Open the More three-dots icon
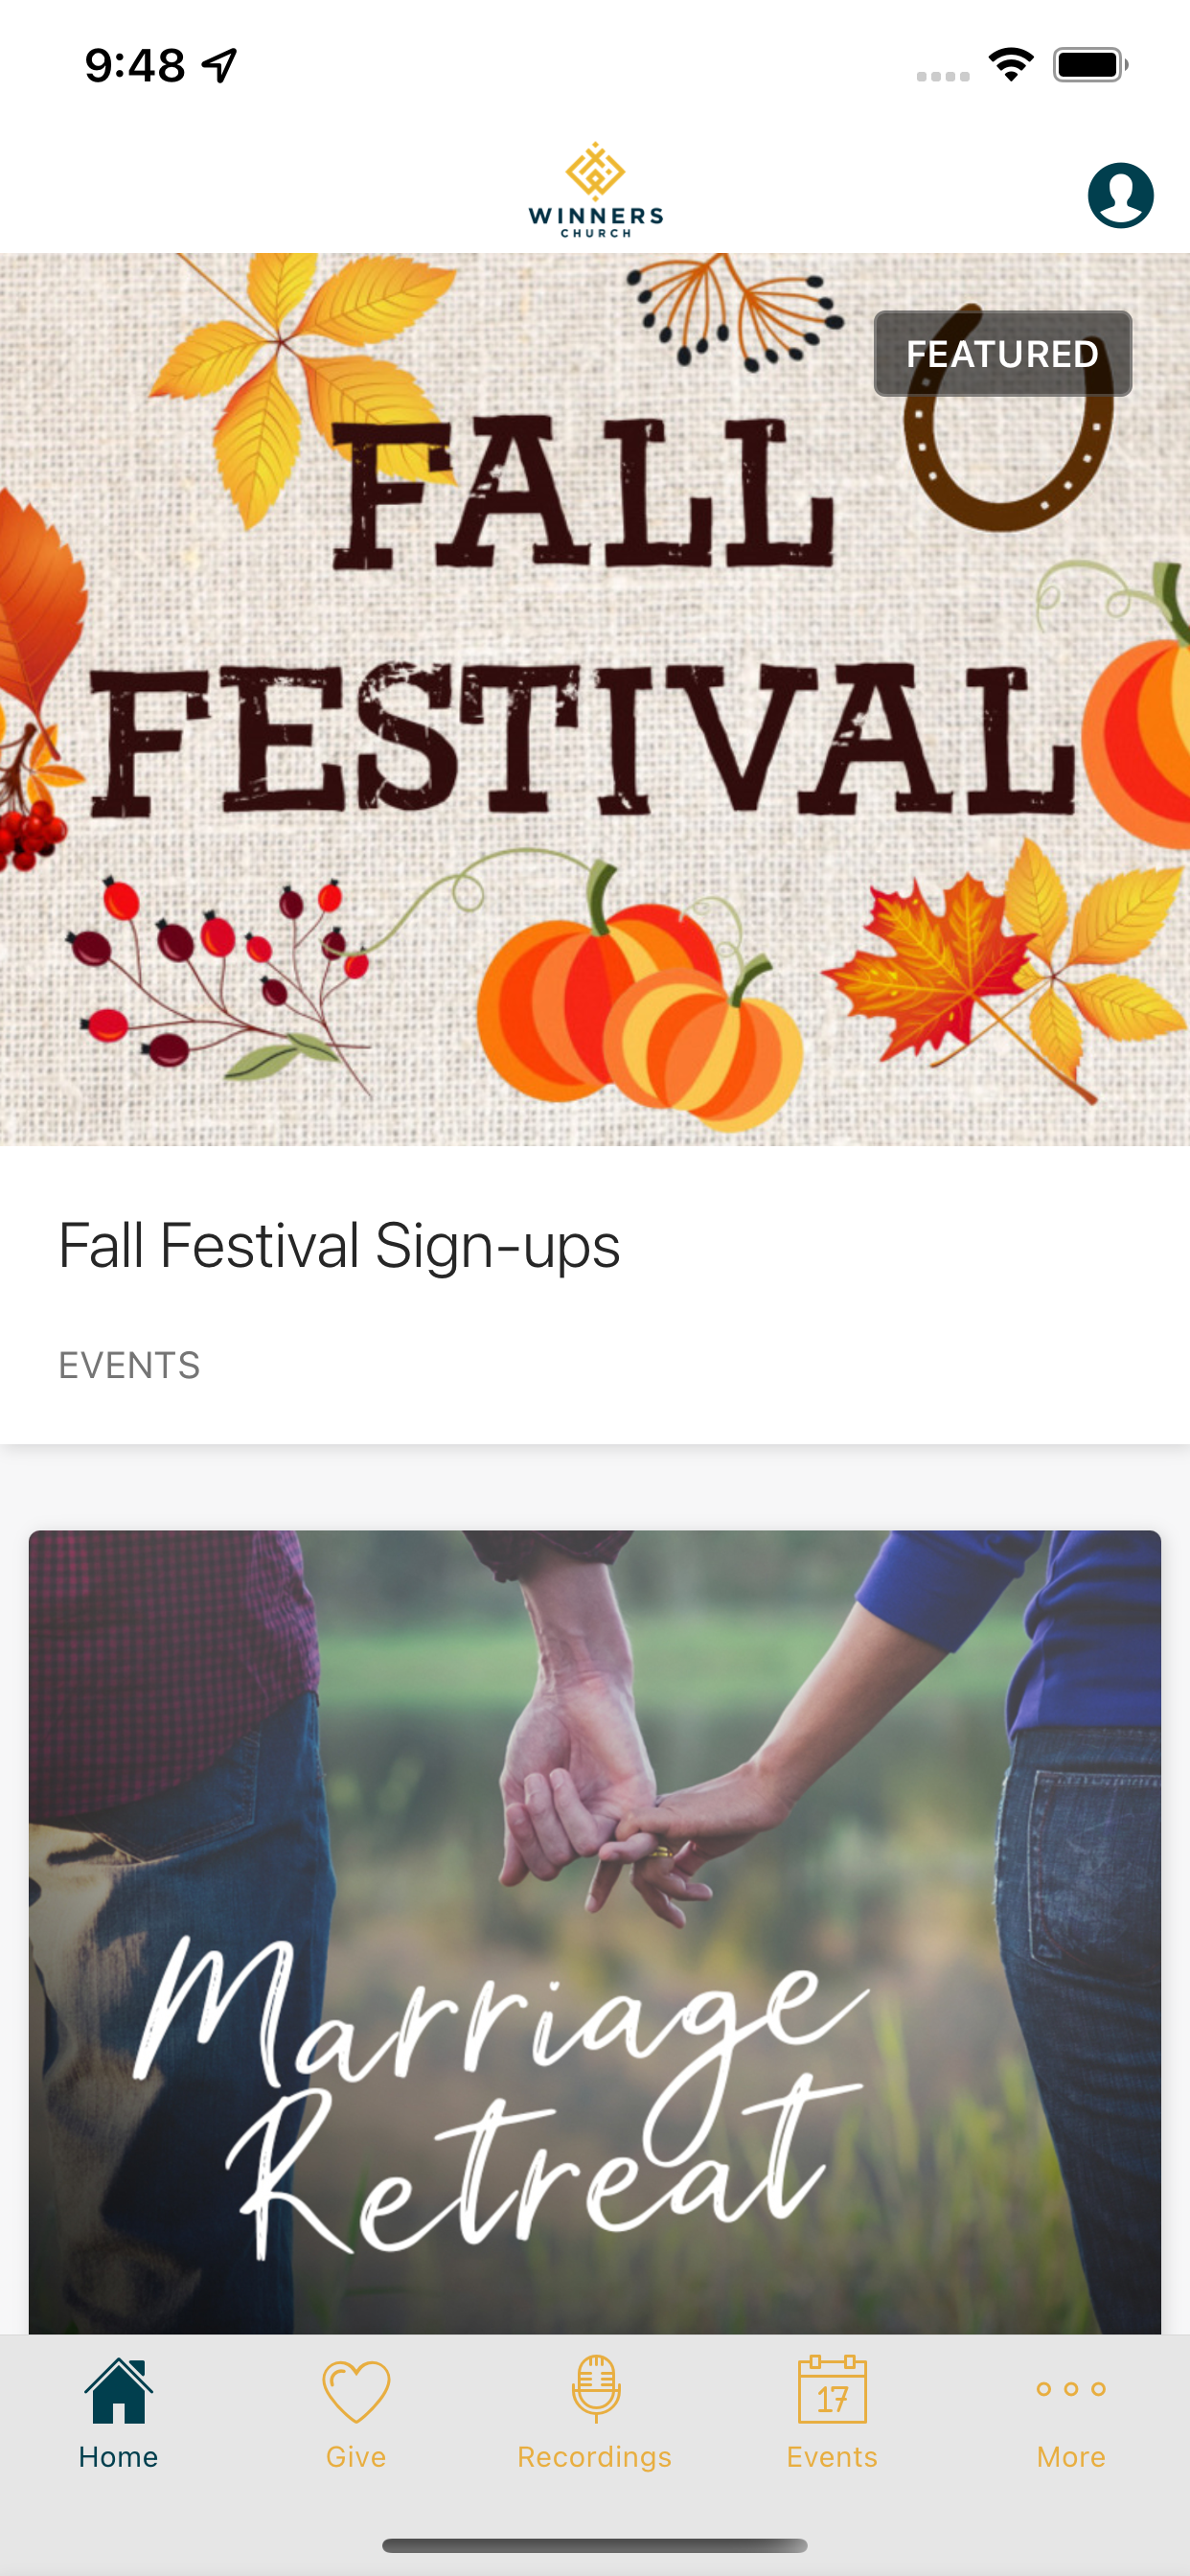The height and width of the screenshot is (2576, 1190). click(1071, 2389)
